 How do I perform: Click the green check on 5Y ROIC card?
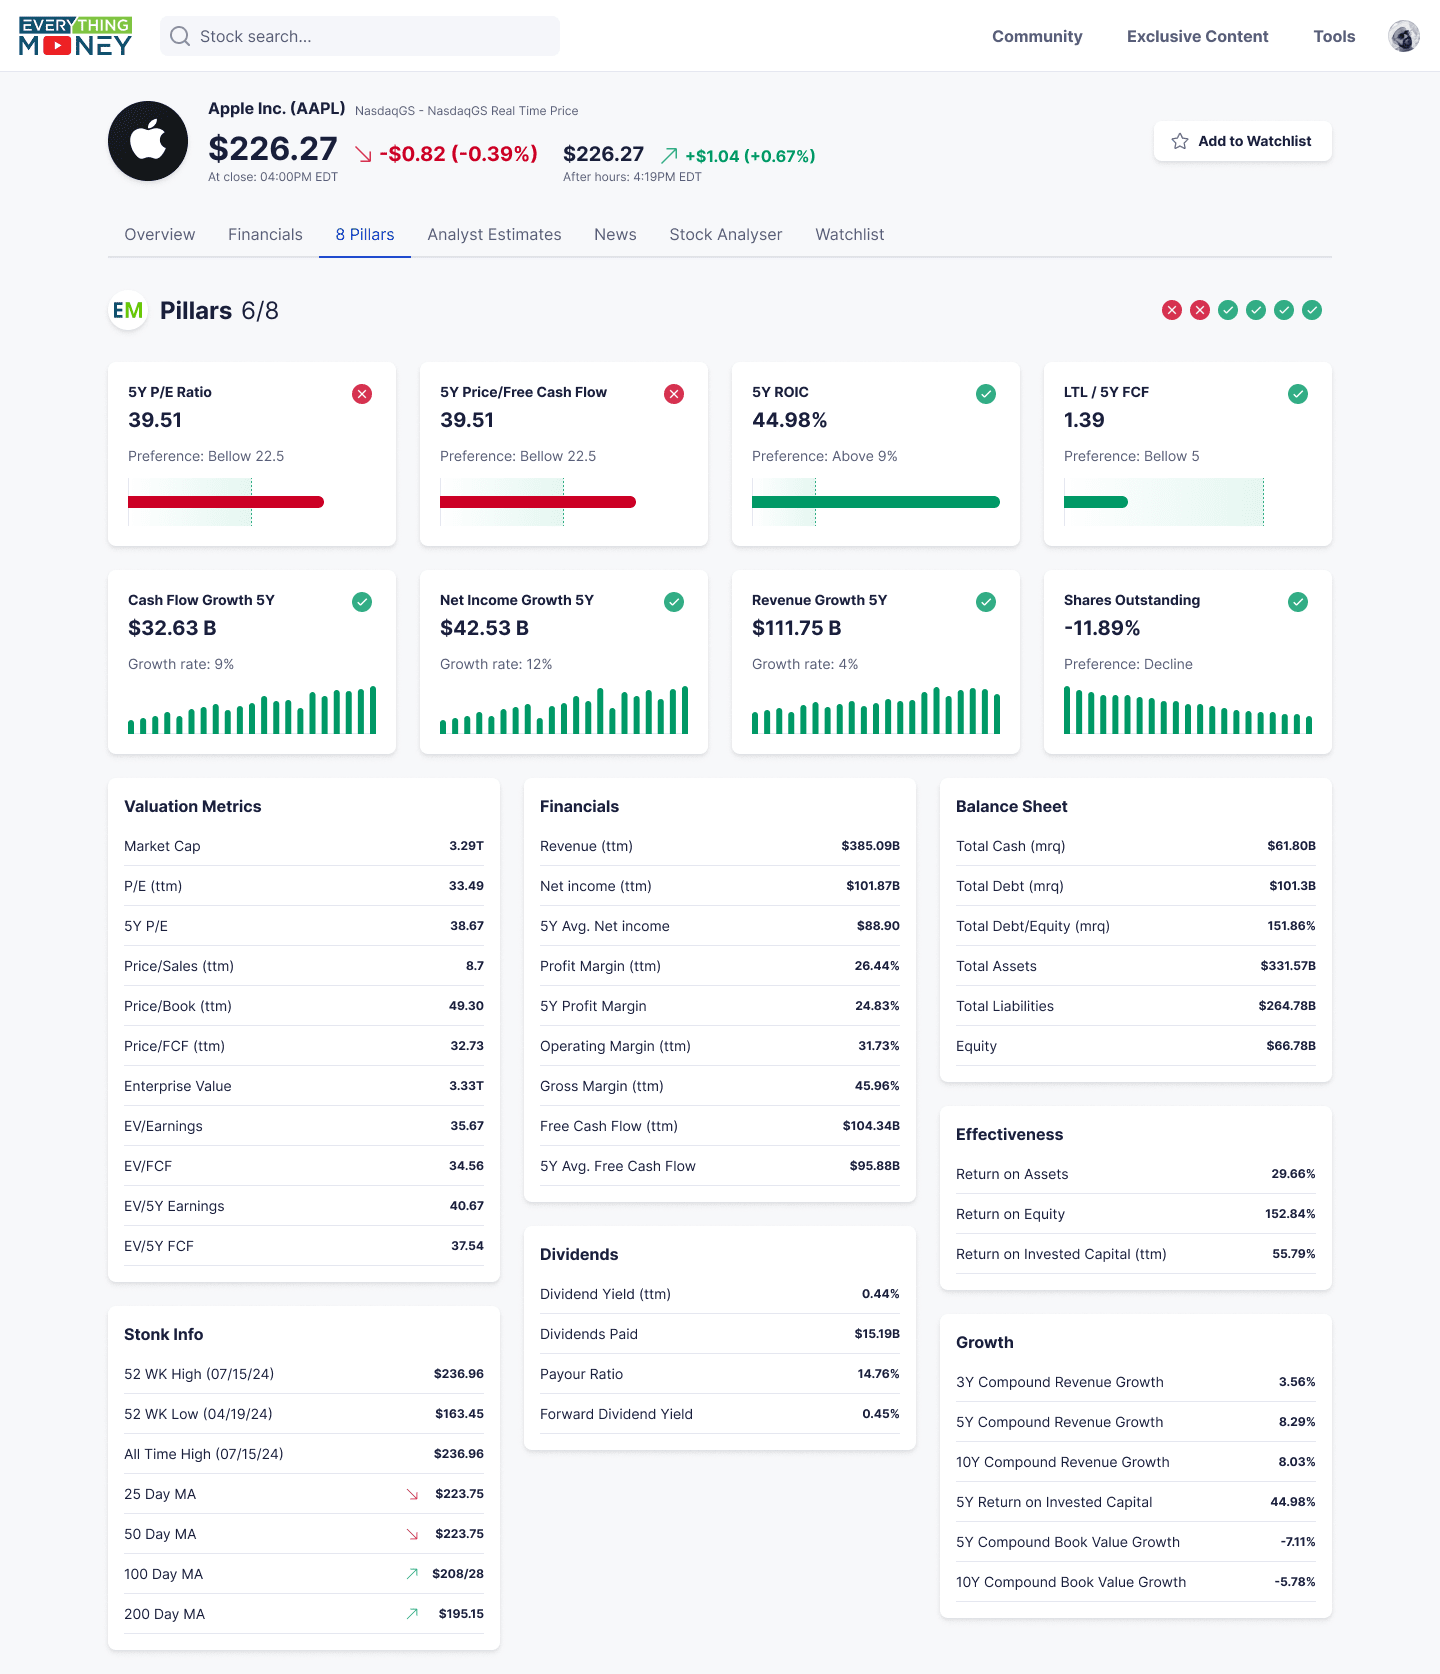986,394
